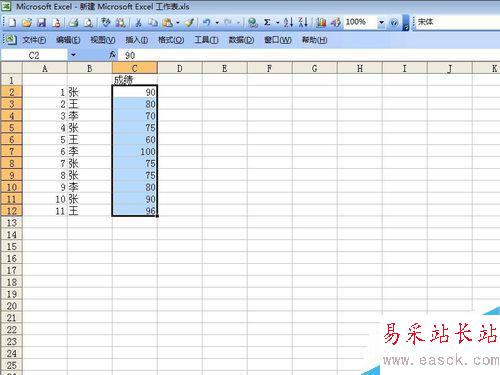Click the 张 cell in row 2

(90, 92)
